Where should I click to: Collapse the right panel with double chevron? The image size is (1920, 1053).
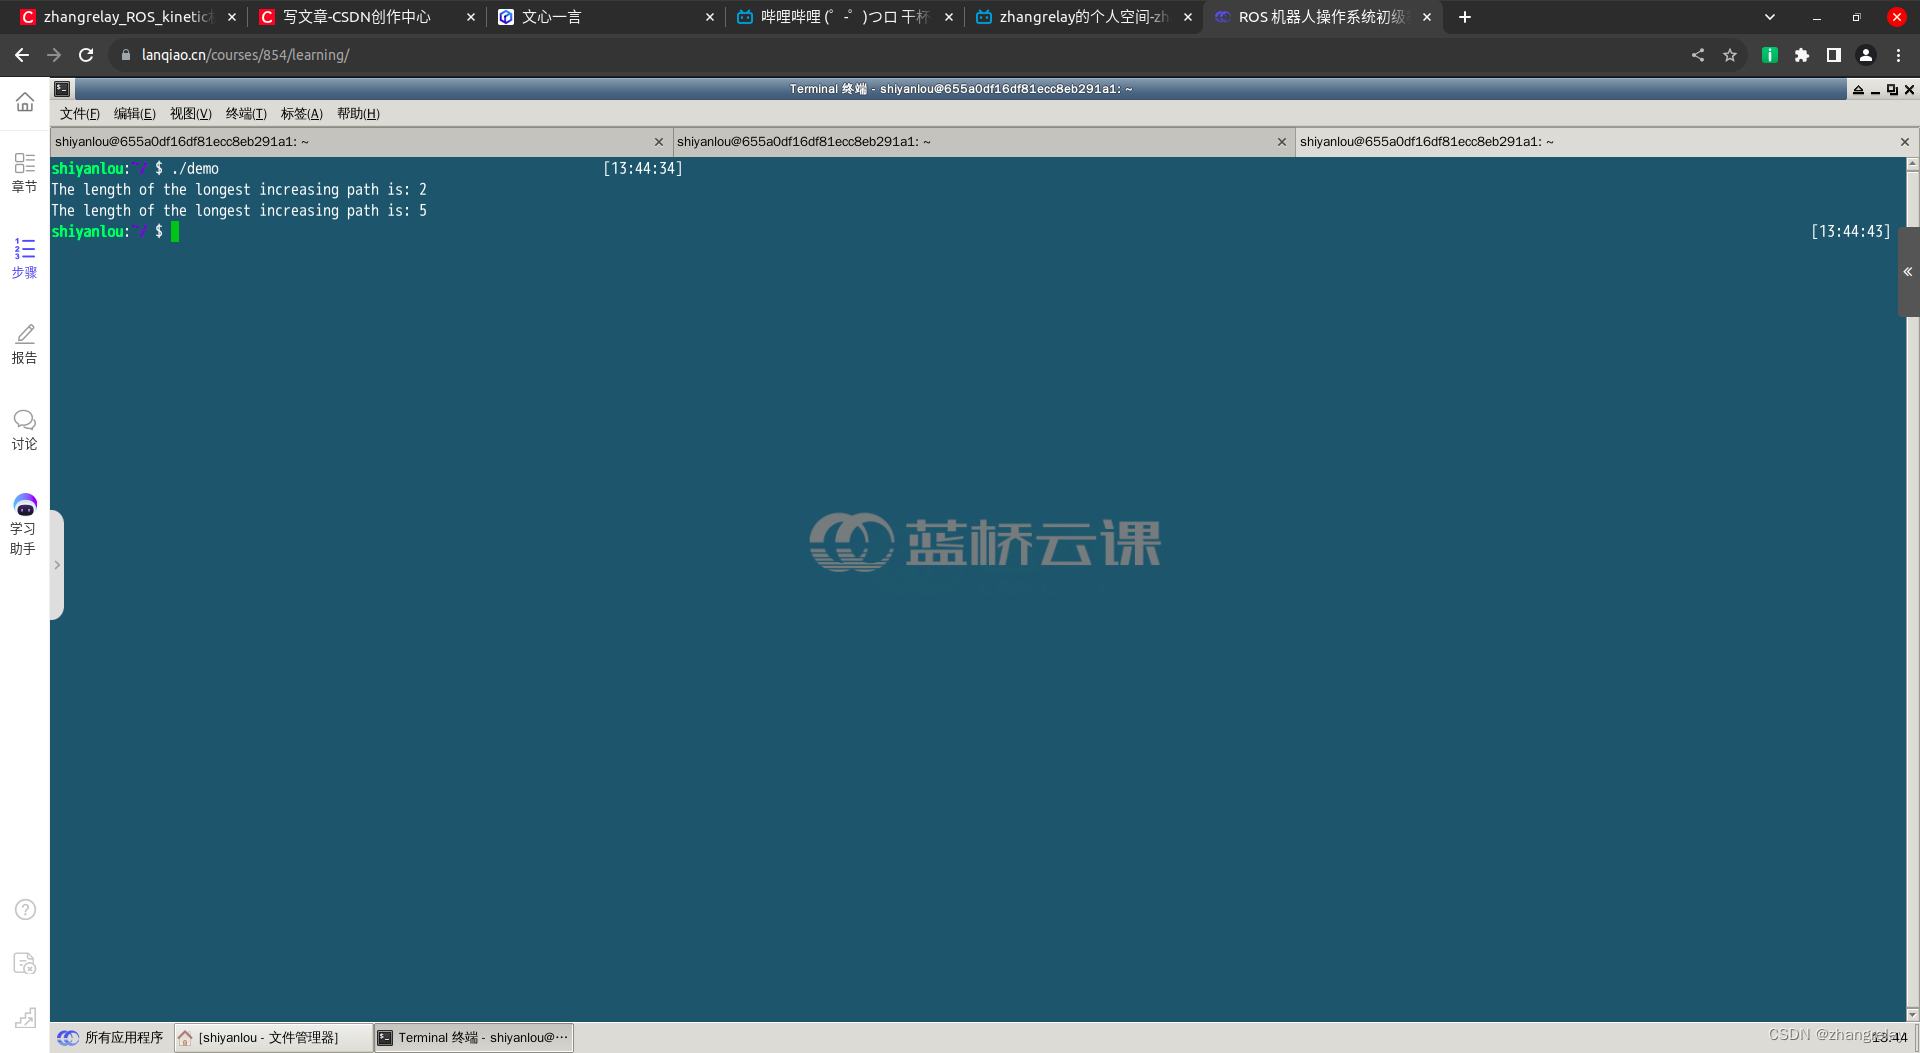[x=1908, y=272]
